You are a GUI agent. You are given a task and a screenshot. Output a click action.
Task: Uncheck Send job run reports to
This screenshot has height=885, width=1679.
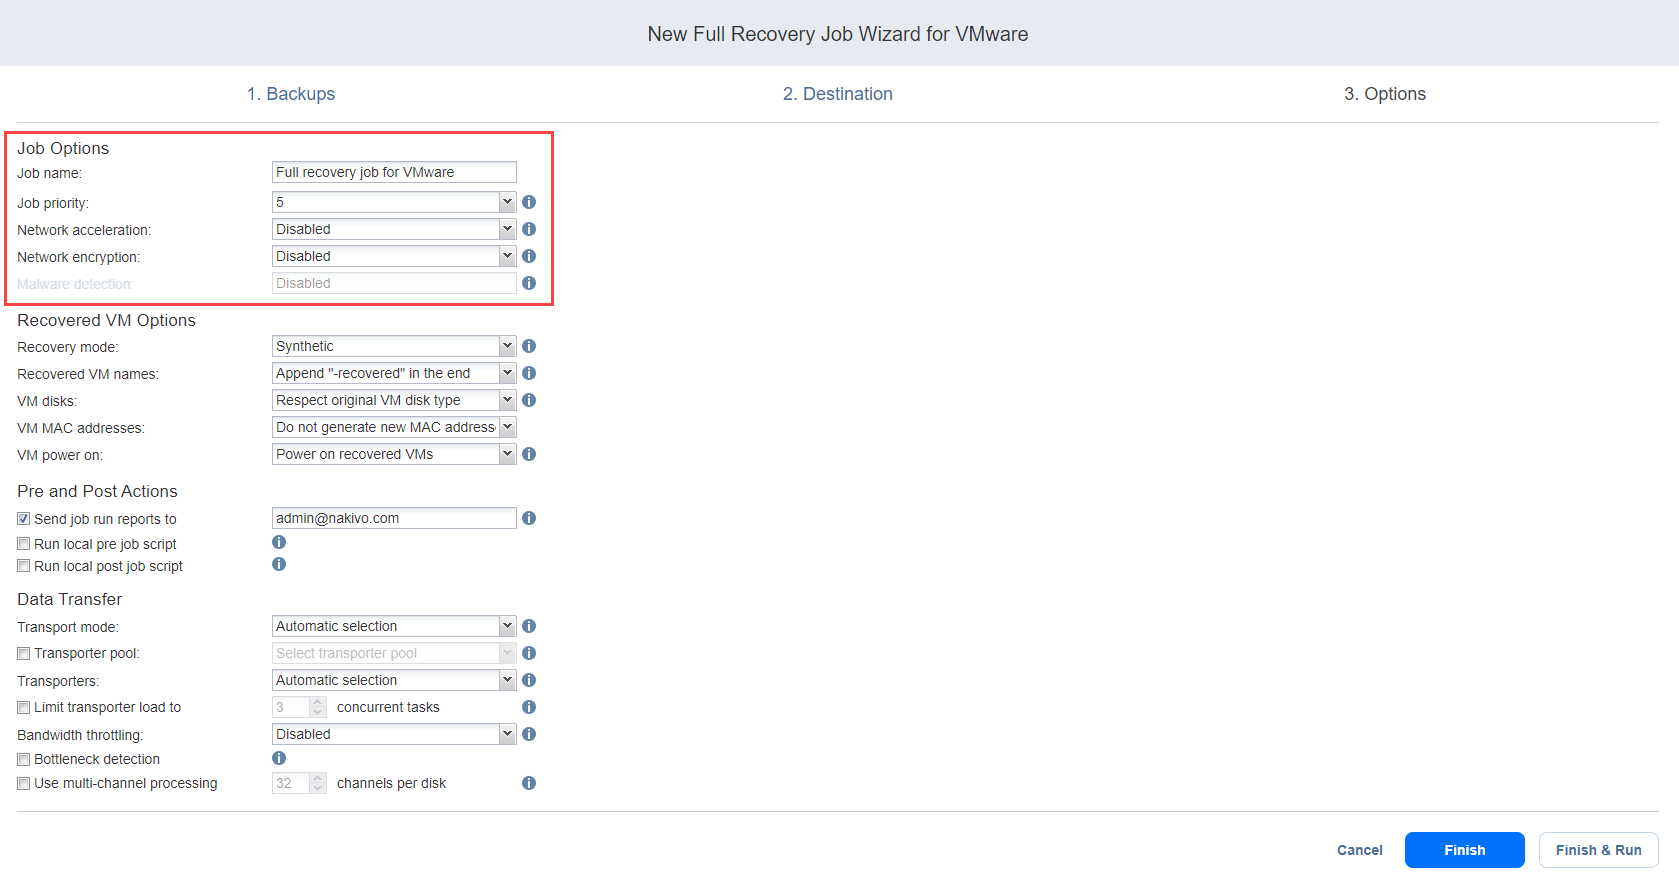coord(24,519)
